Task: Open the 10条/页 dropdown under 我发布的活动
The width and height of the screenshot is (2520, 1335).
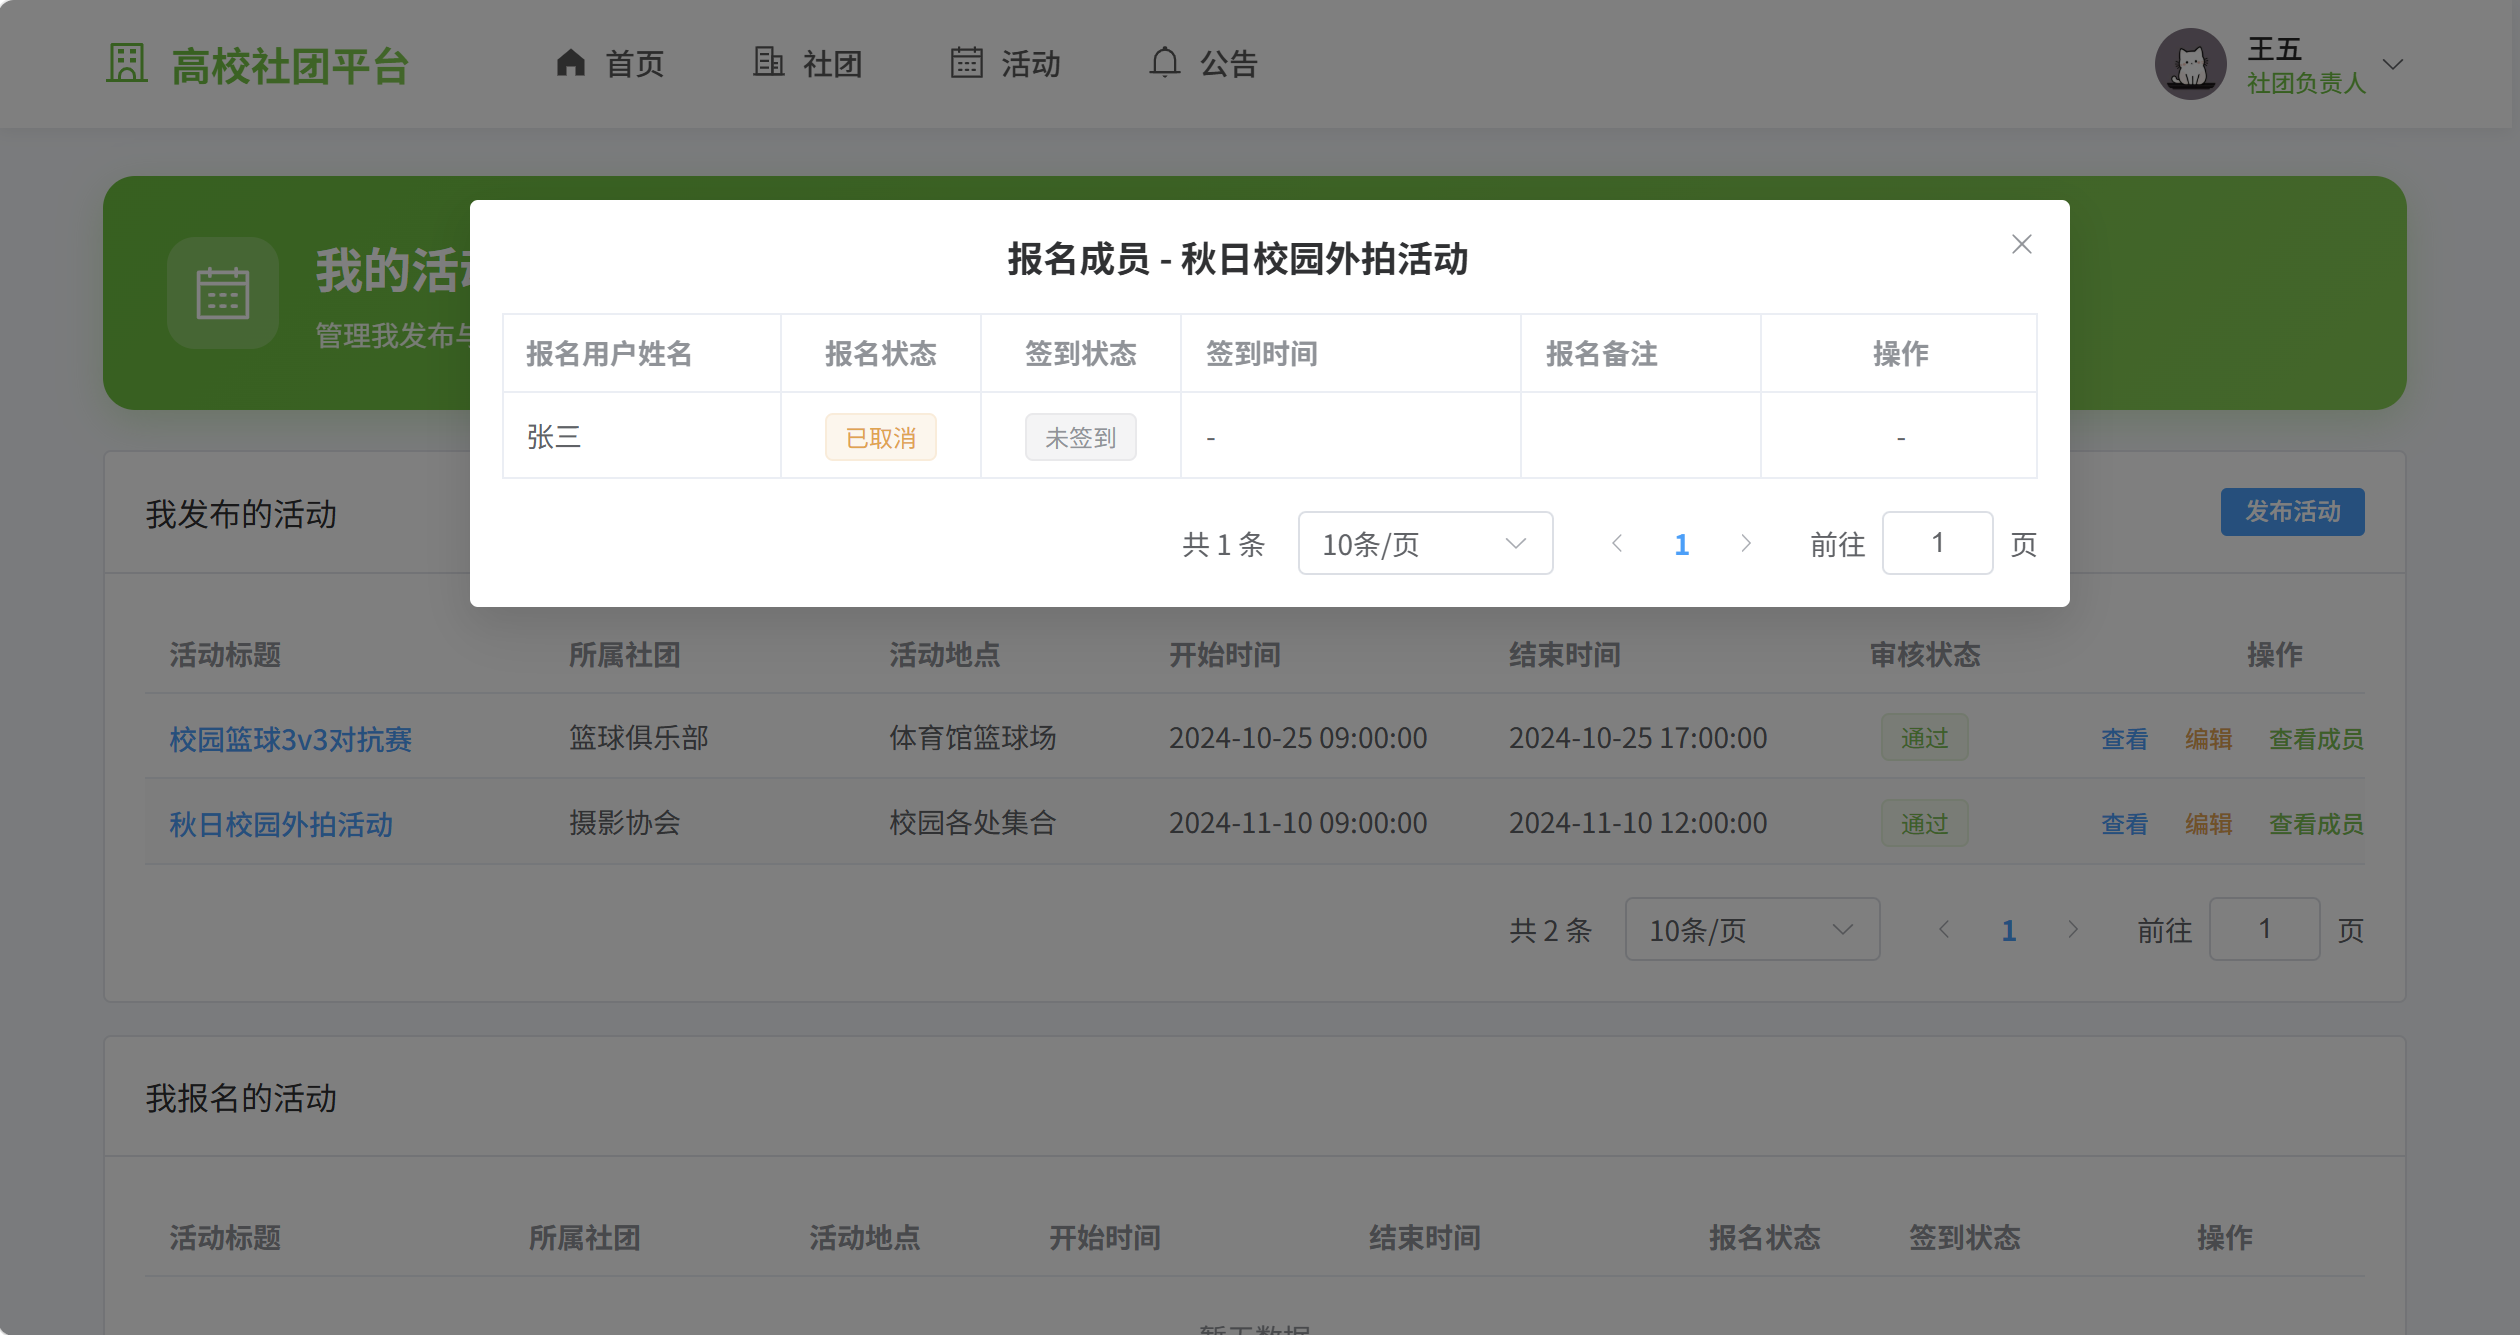Action: click(1752, 929)
